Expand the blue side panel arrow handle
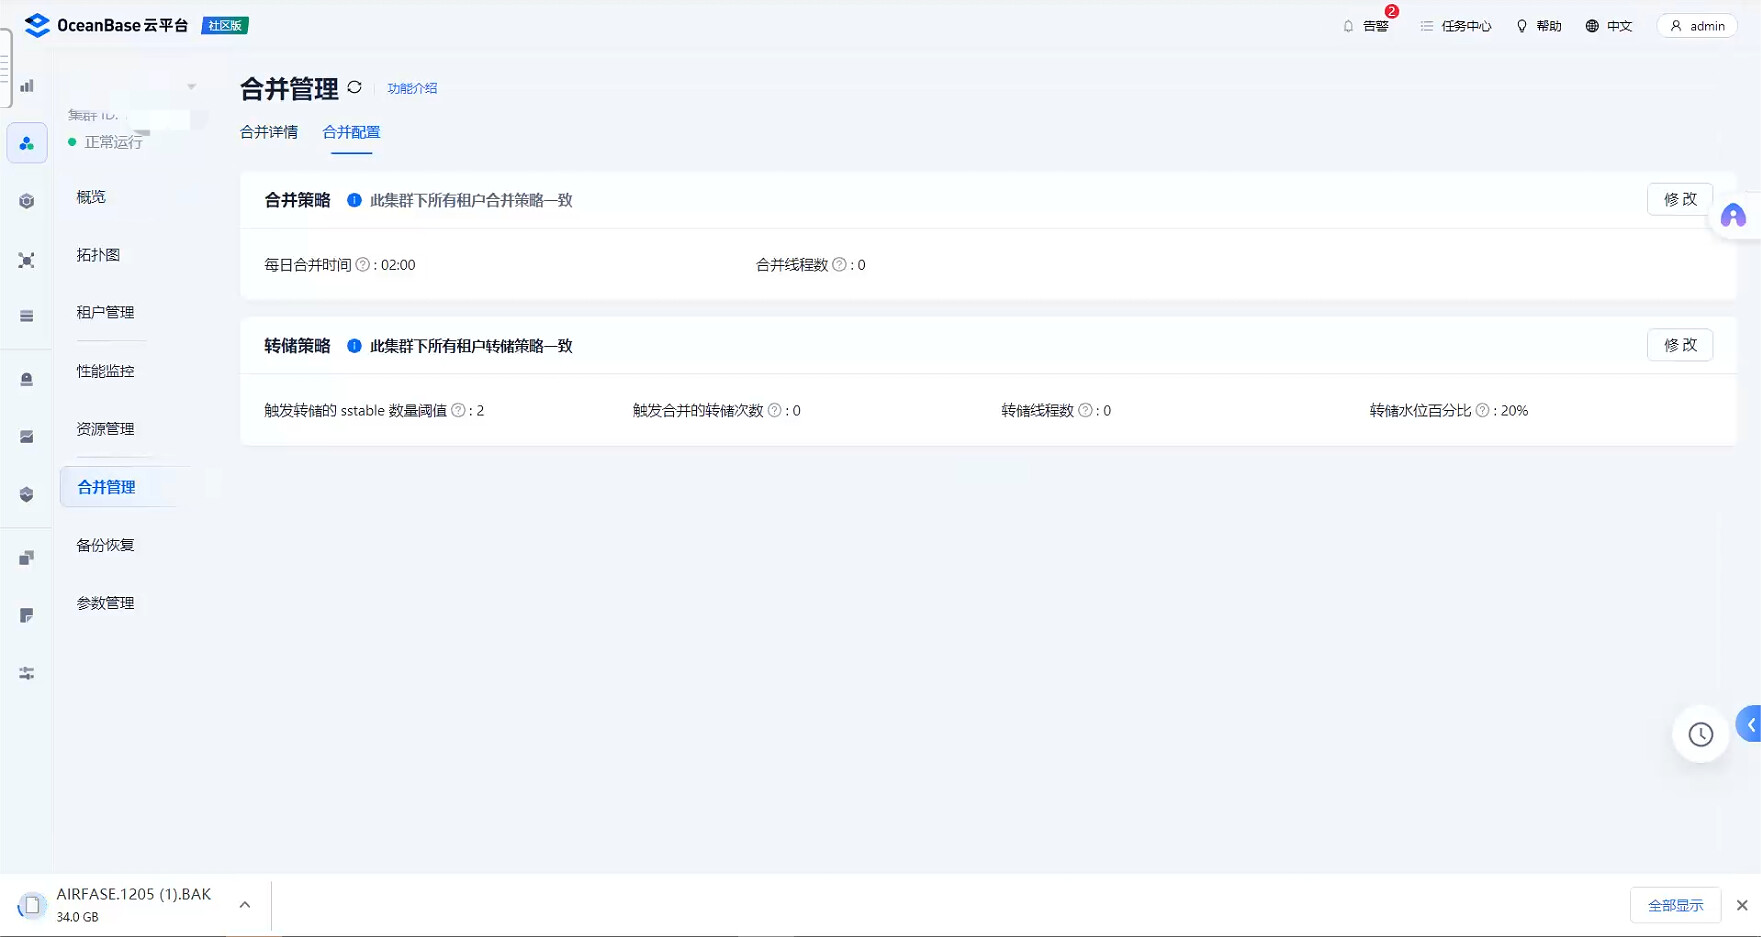The image size is (1761, 937). [1750, 724]
